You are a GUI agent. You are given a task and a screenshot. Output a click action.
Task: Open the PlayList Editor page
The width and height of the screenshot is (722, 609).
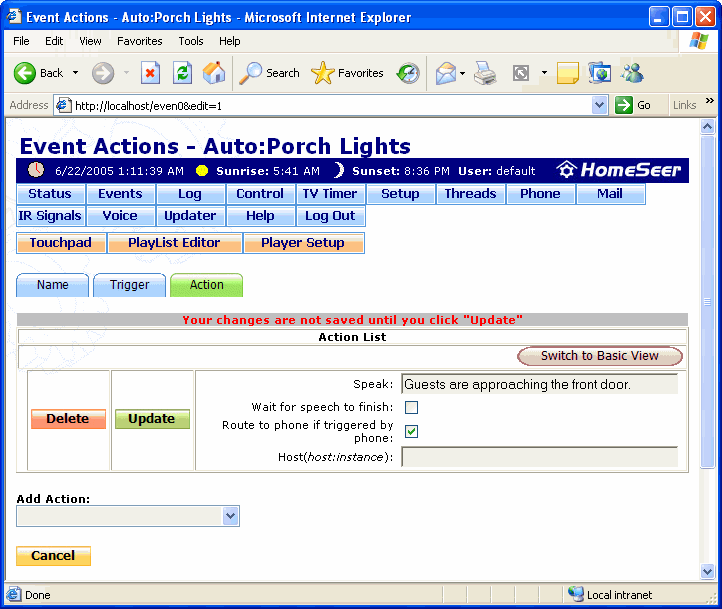[x=175, y=243]
